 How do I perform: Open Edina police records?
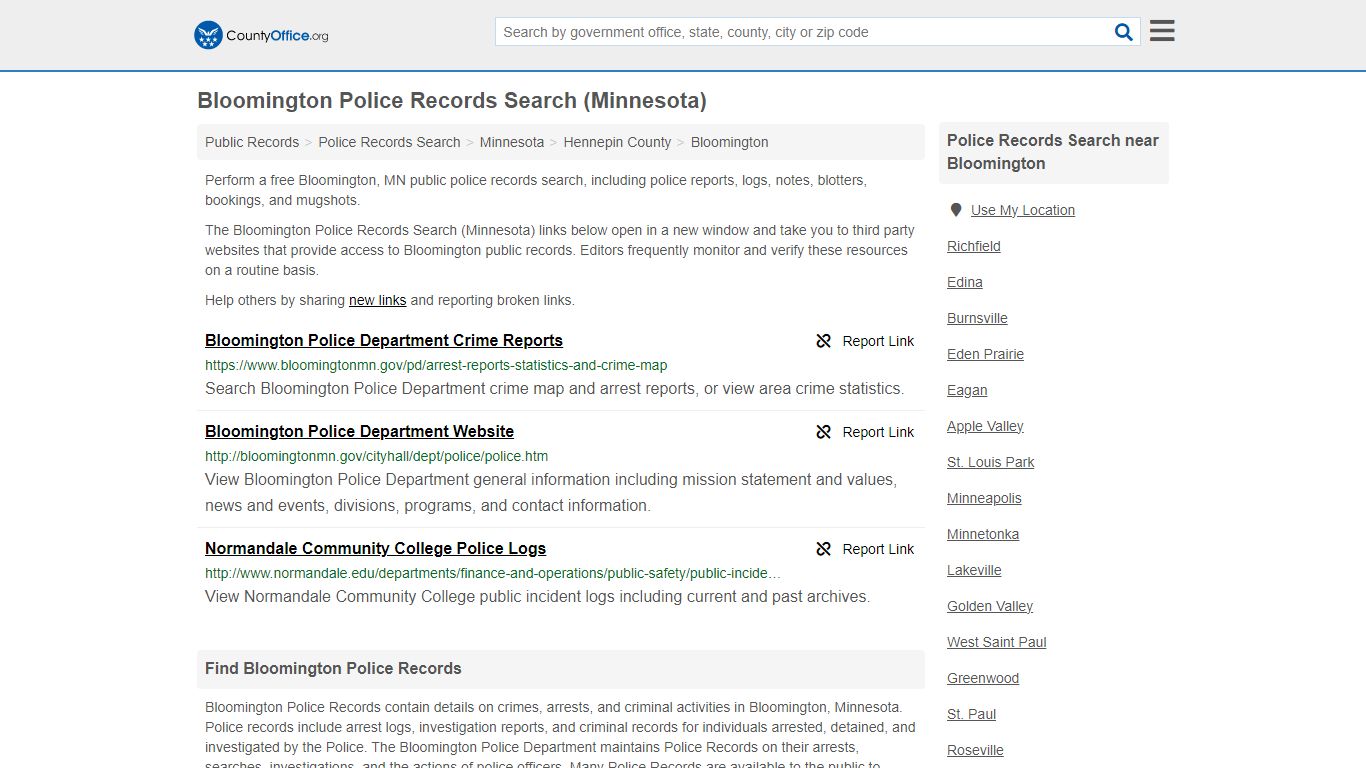[965, 282]
